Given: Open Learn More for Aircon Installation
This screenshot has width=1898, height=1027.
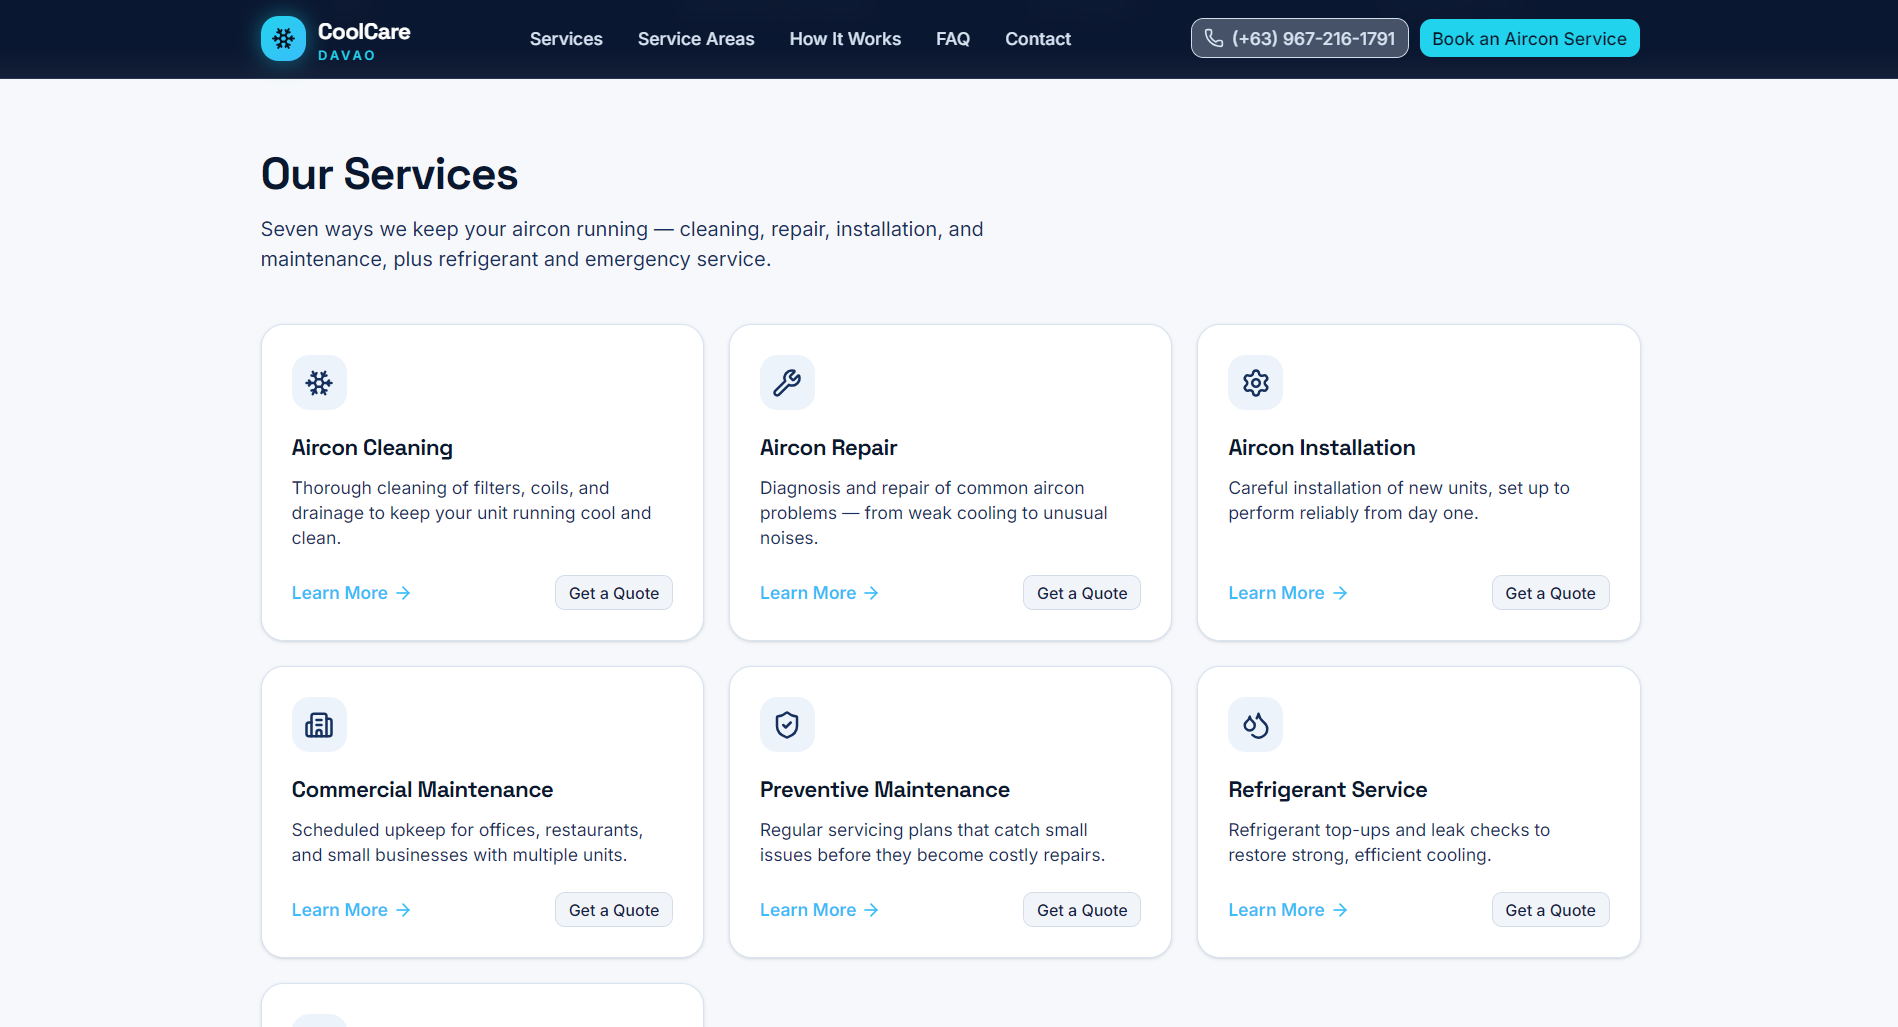Looking at the screenshot, I should pyautogui.click(x=1288, y=593).
